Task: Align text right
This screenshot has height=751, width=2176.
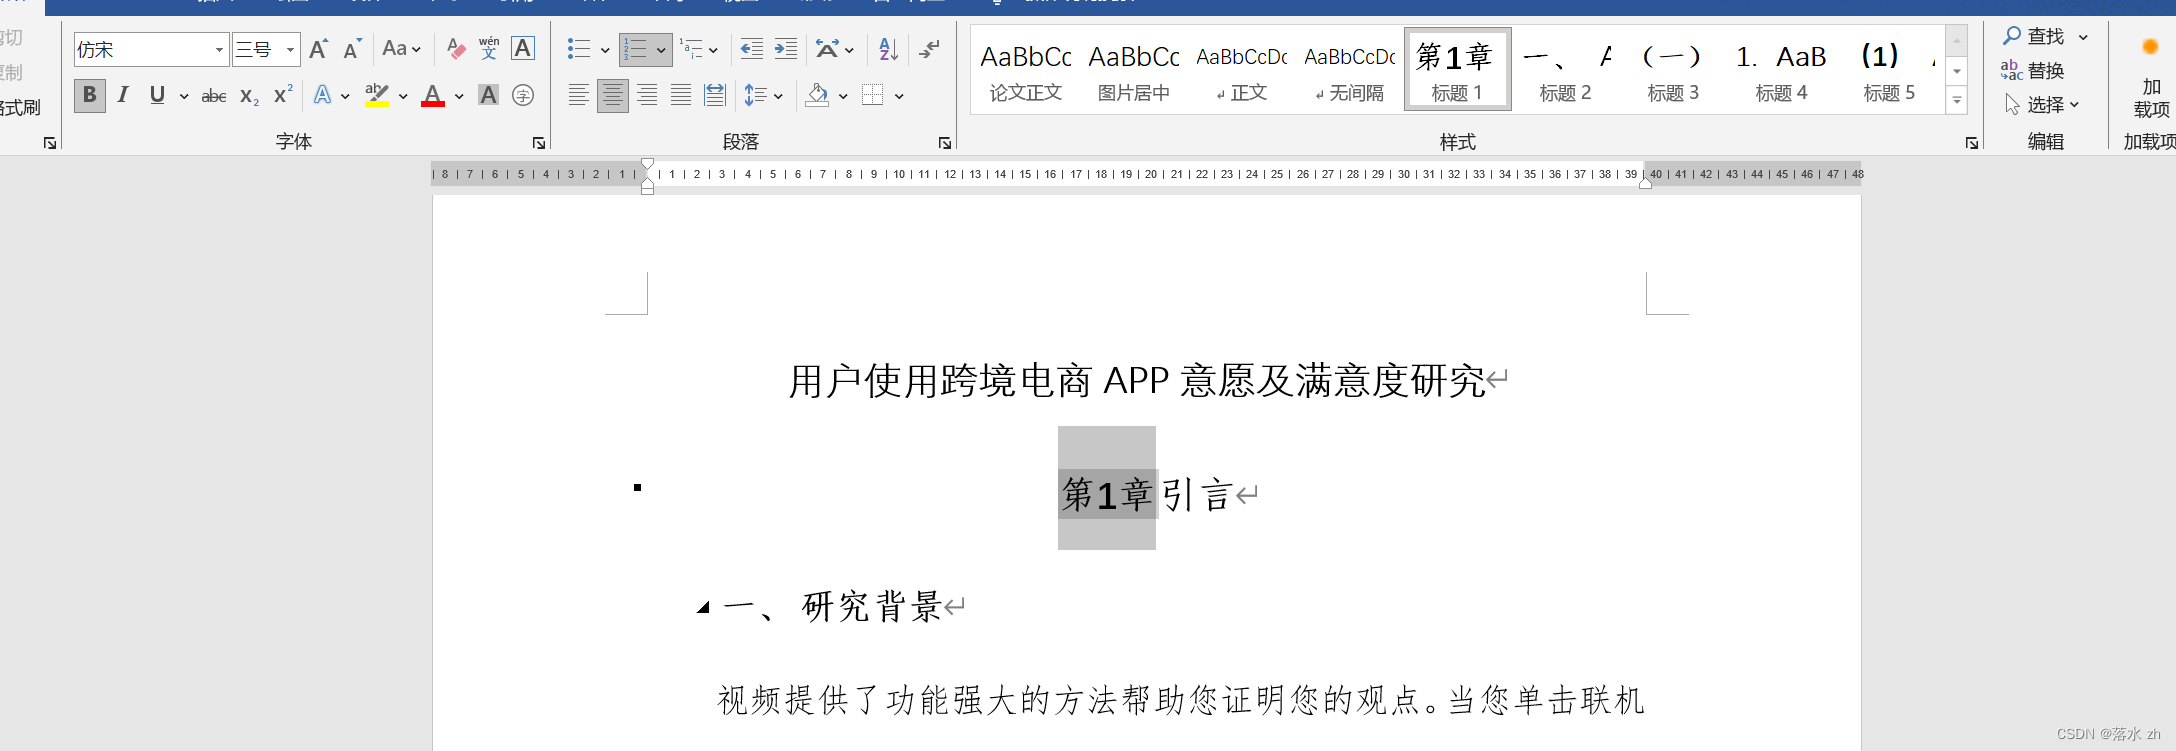Action: [x=647, y=96]
